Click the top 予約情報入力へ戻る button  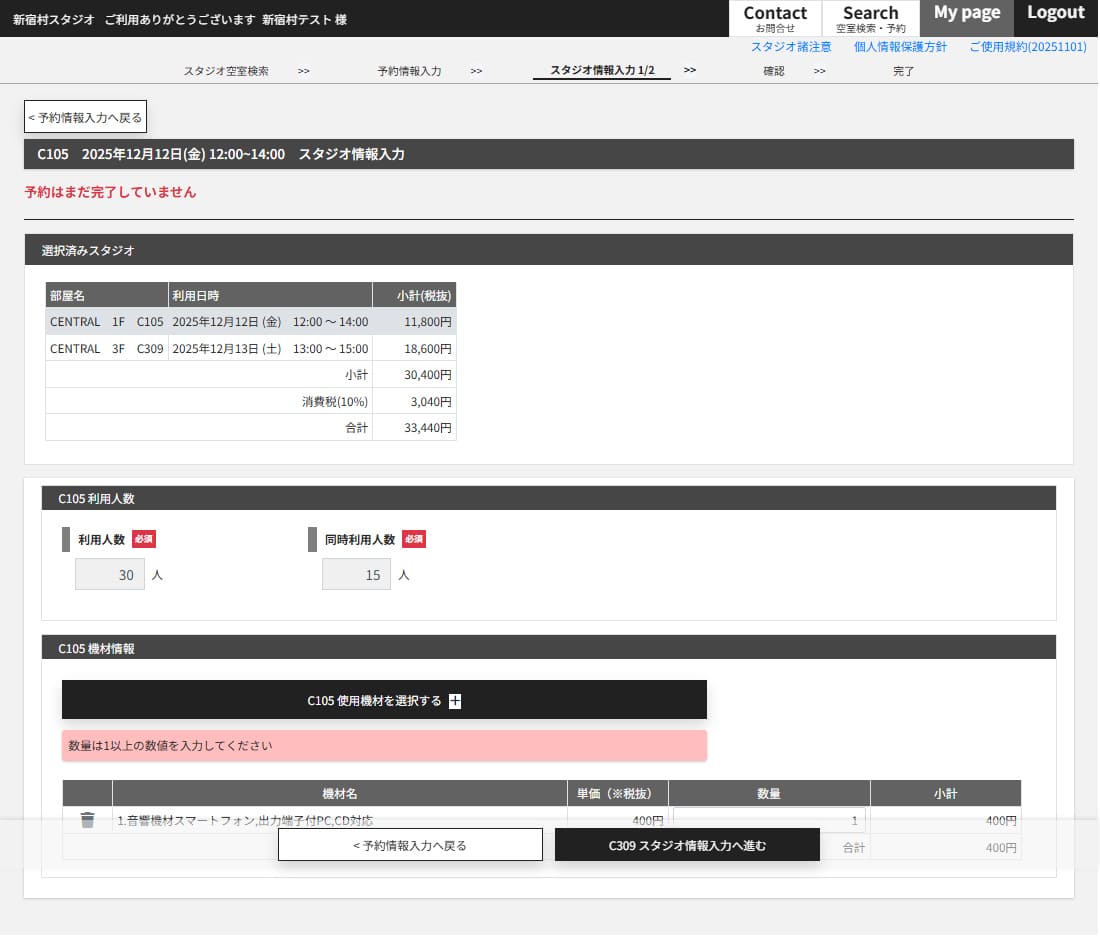pyautogui.click(x=85, y=117)
